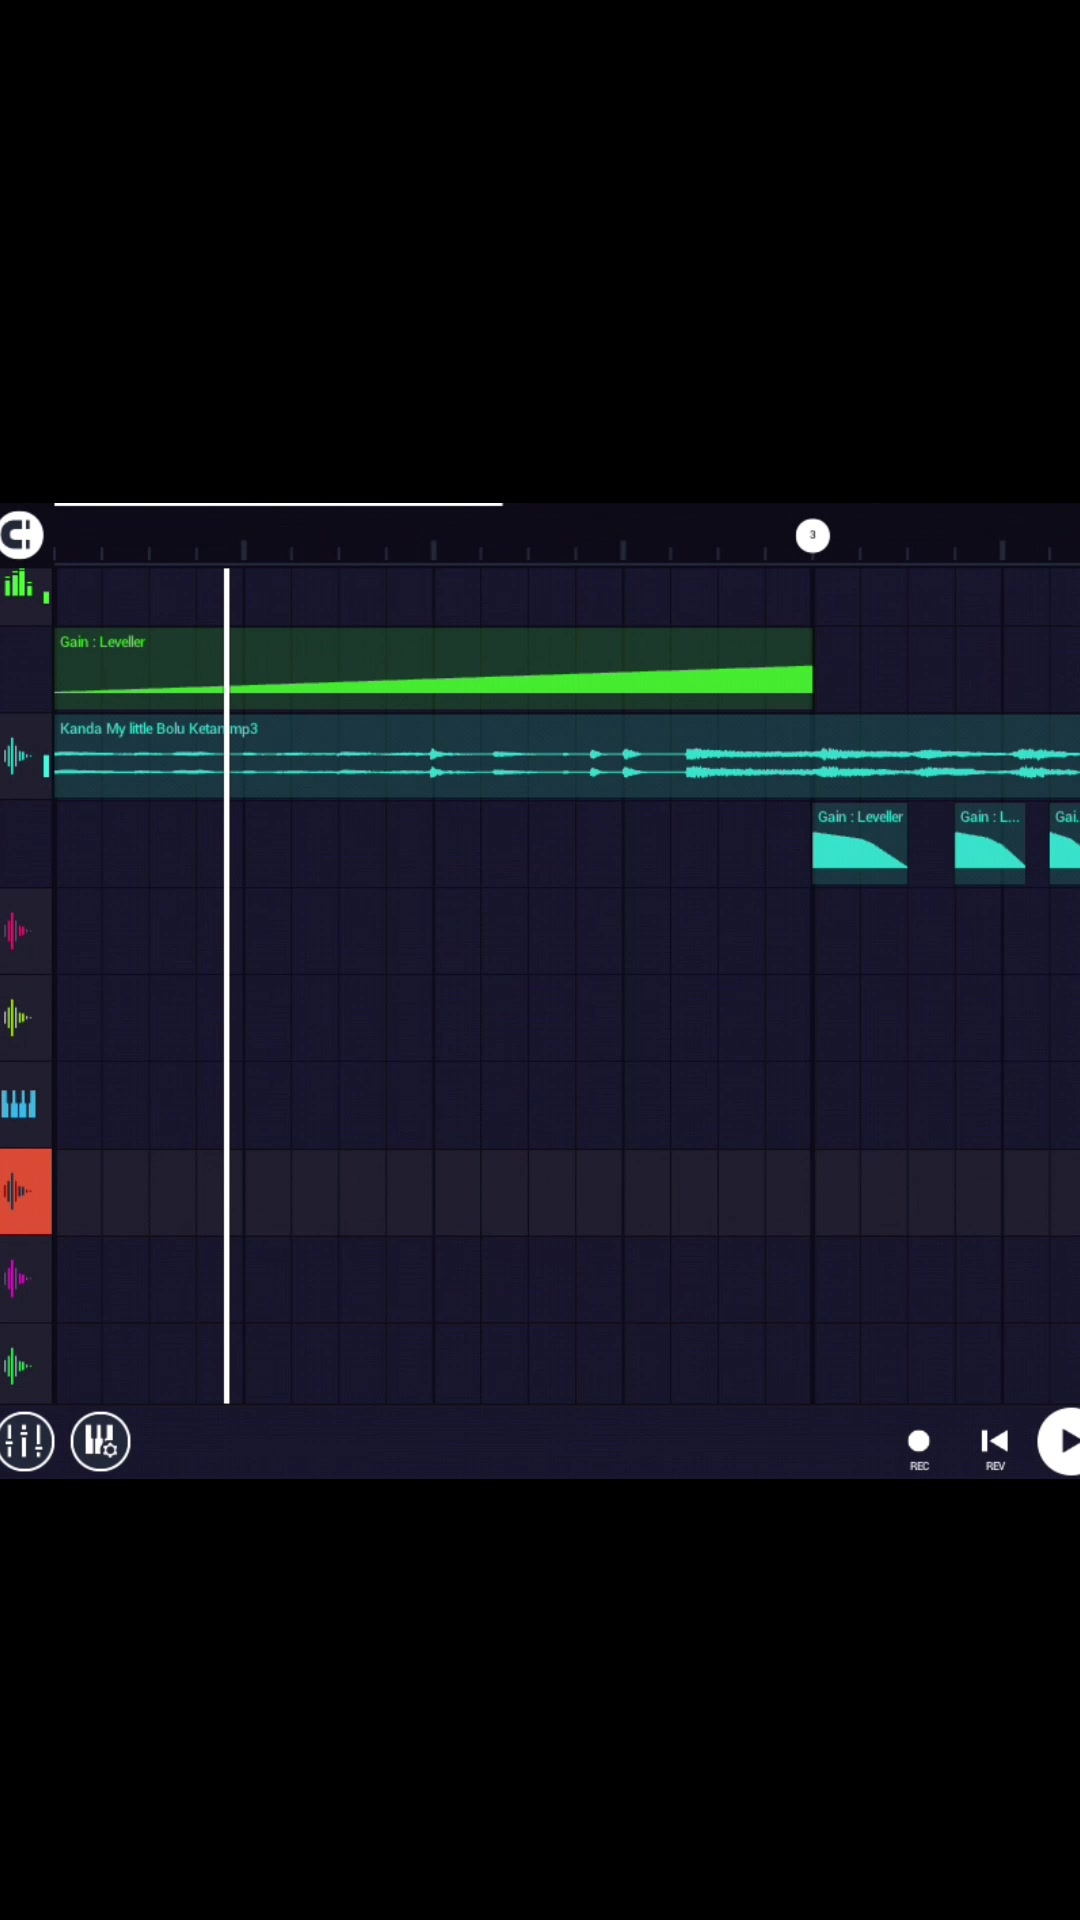Open the FL Studio Mobile logo menu
Screen dimensions: 1080x1920
point(20,535)
